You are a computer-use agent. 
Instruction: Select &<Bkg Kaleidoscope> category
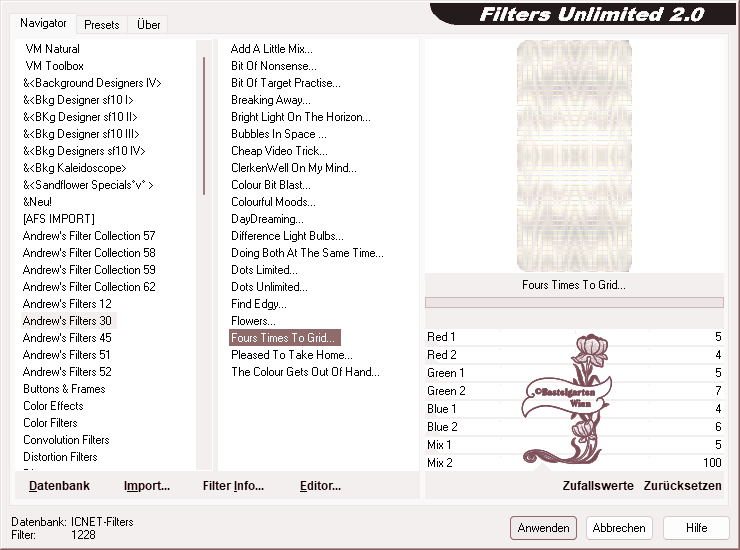tap(75, 168)
